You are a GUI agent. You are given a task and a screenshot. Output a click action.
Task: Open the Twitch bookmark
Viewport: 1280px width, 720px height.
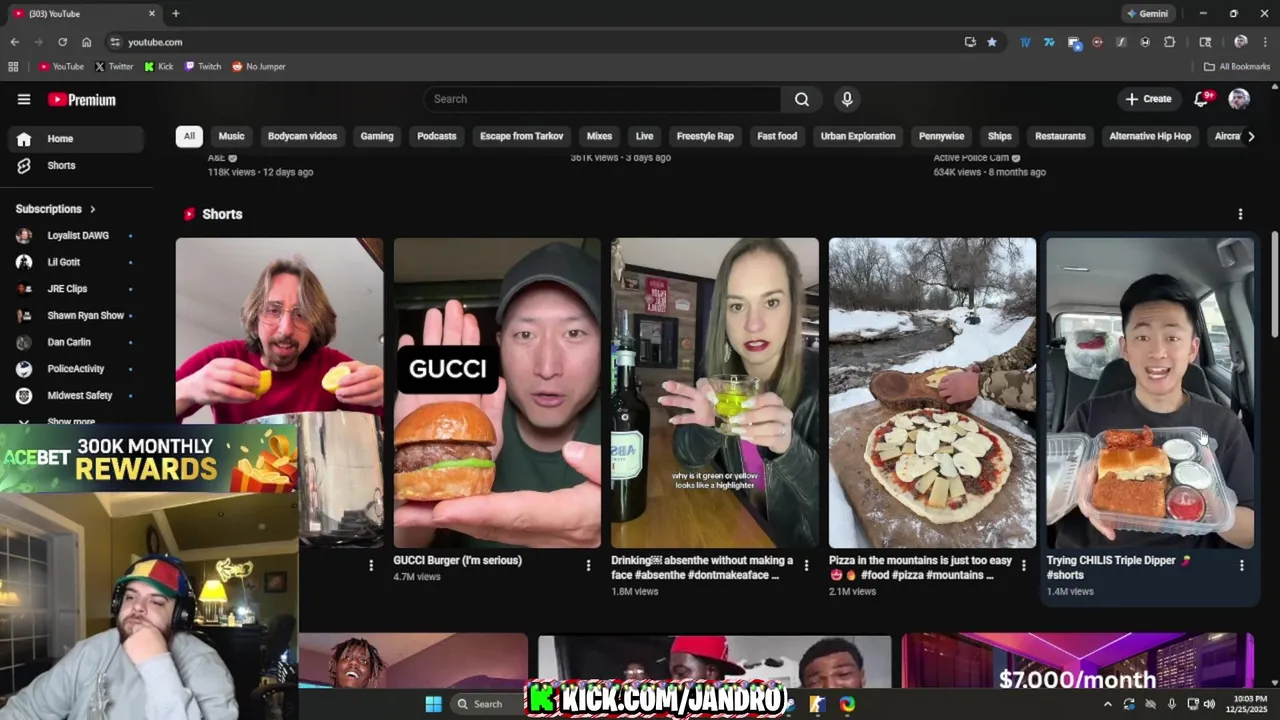click(203, 67)
